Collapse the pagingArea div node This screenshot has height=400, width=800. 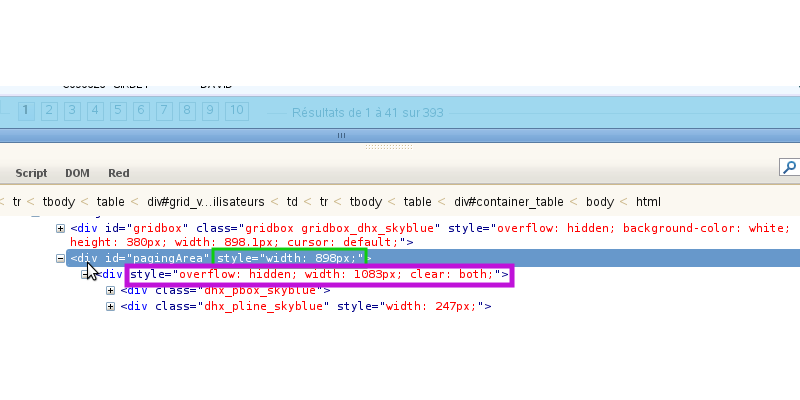point(60,259)
